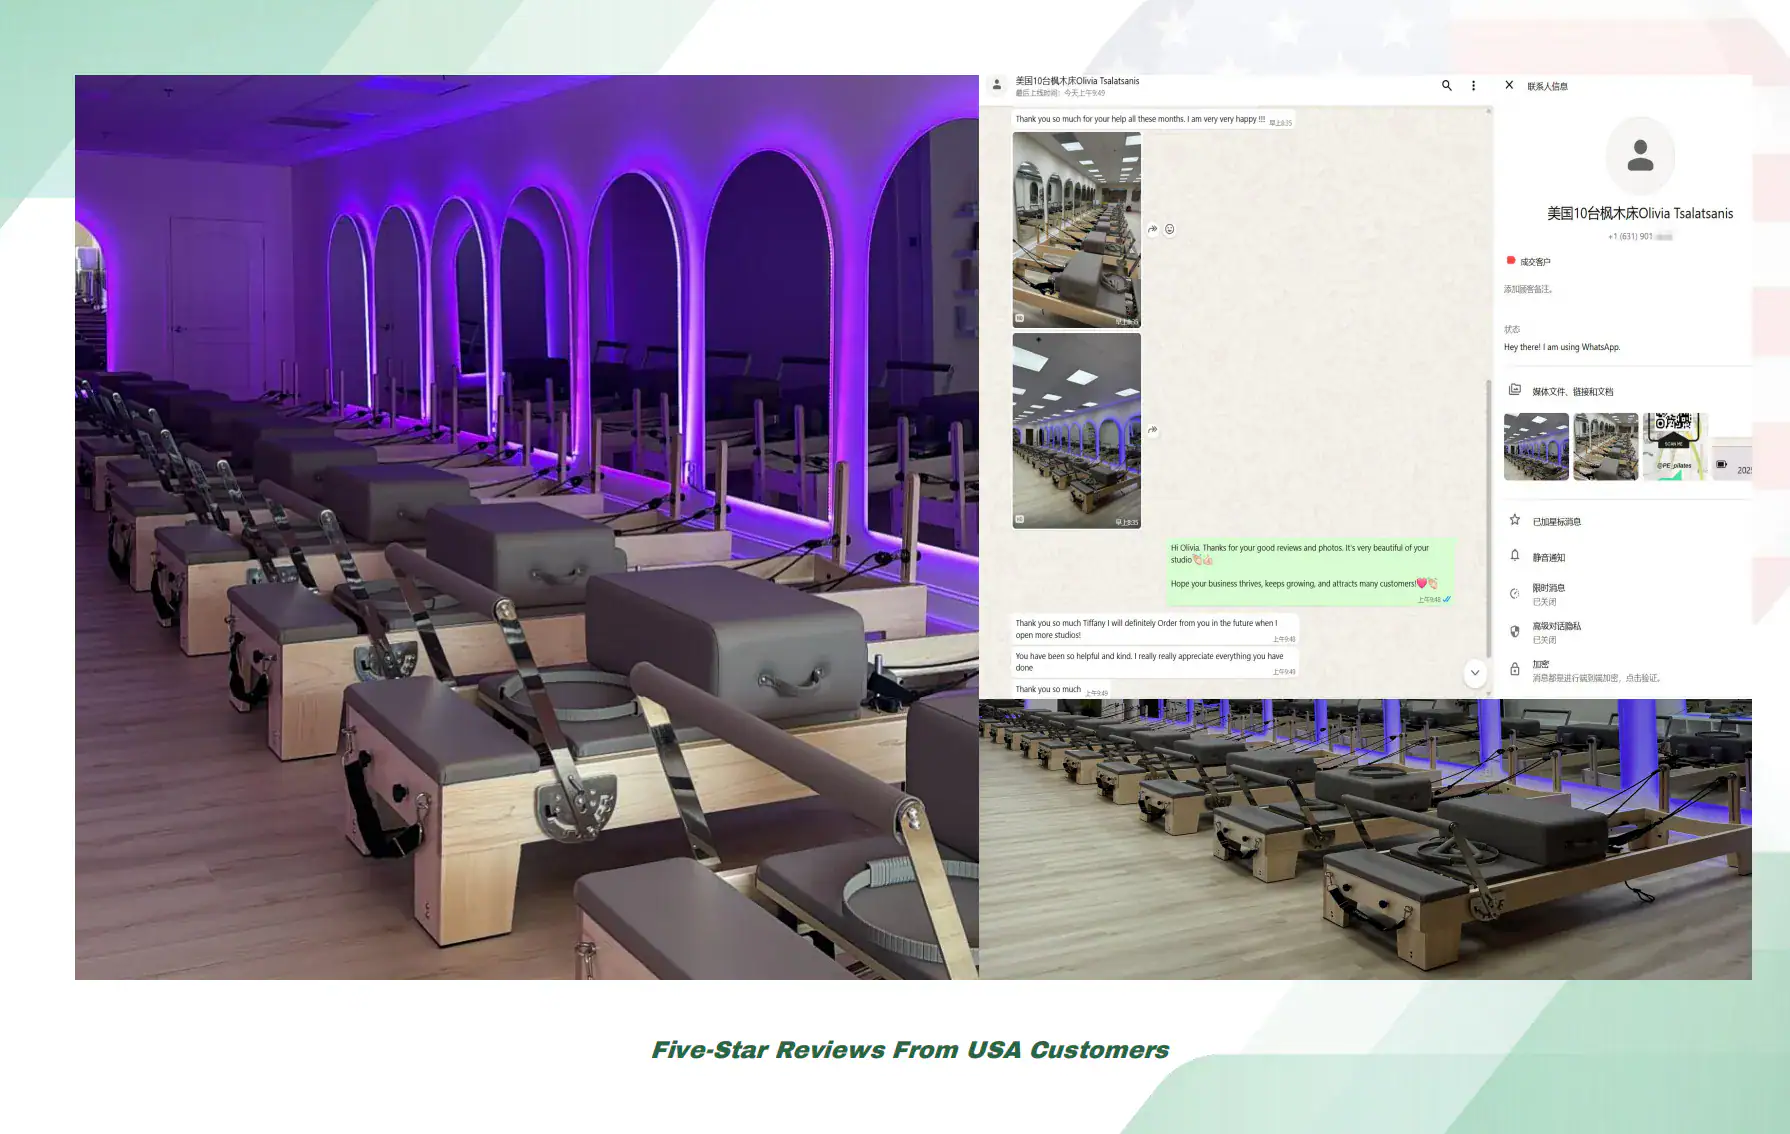Open second media thumbnail in contact info

tap(1605, 447)
